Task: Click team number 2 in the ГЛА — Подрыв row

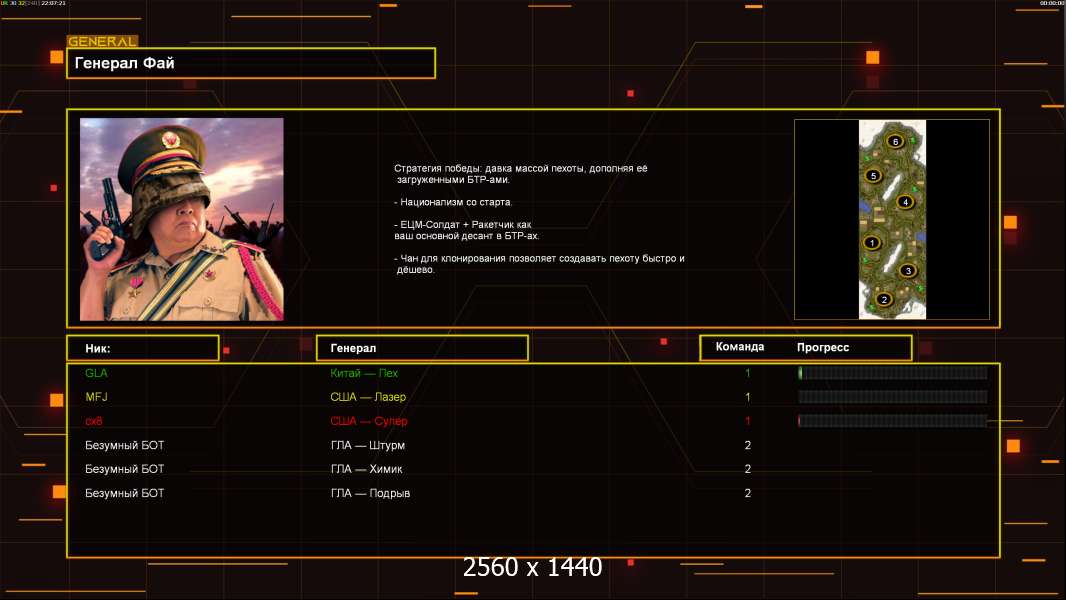Action: pyautogui.click(x=747, y=493)
